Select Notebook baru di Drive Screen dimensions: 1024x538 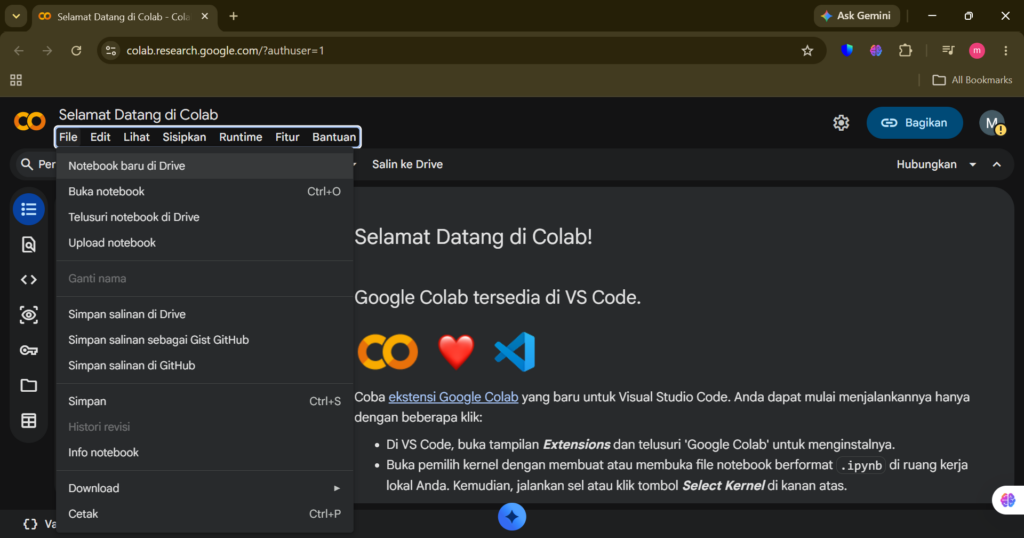click(x=204, y=166)
